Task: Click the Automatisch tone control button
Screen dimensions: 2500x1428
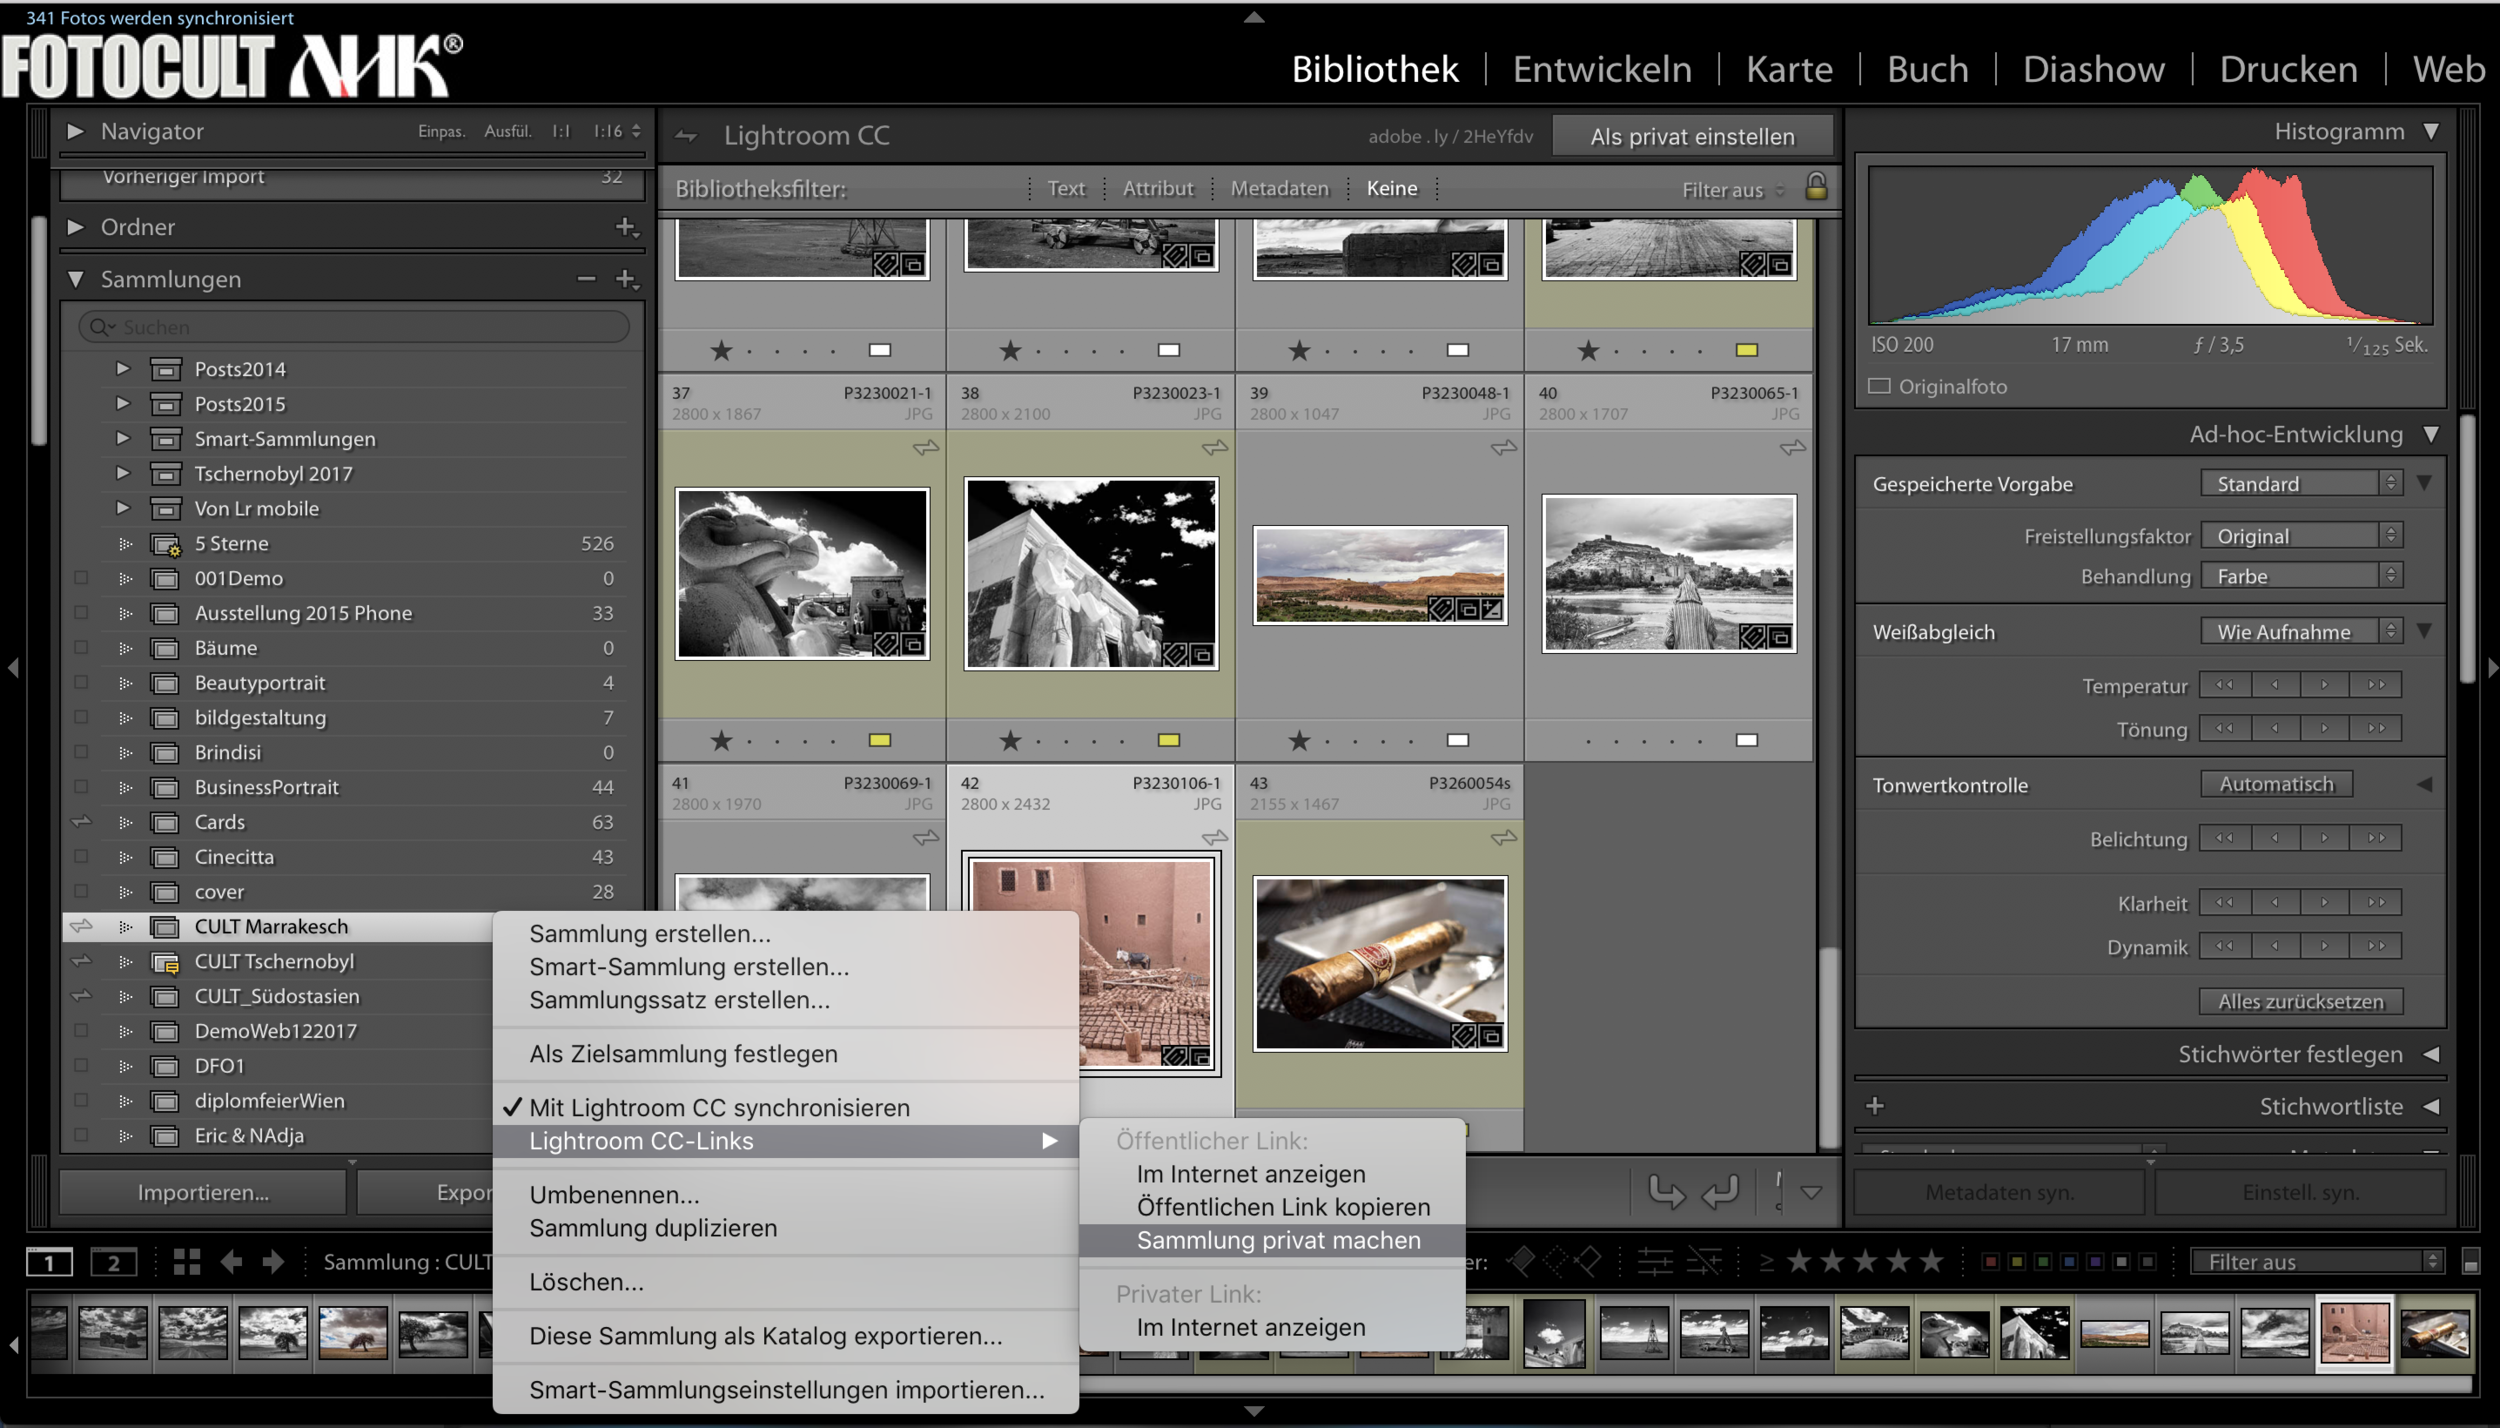Action: point(2277,785)
